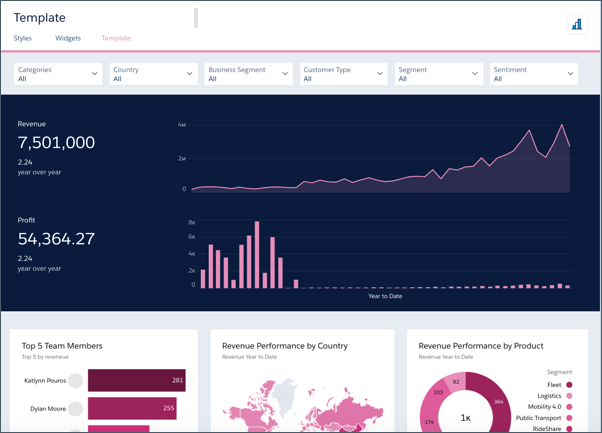Click the Year to Date axis label
The height and width of the screenshot is (433, 602).
tap(385, 296)
